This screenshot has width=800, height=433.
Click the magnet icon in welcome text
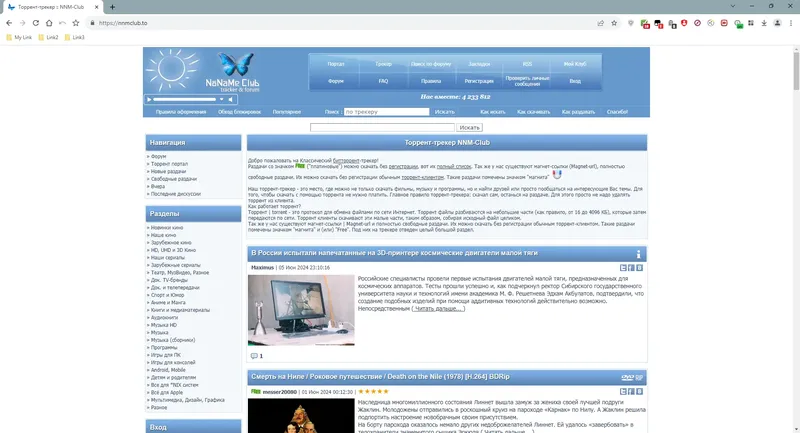tap(557, 174)
